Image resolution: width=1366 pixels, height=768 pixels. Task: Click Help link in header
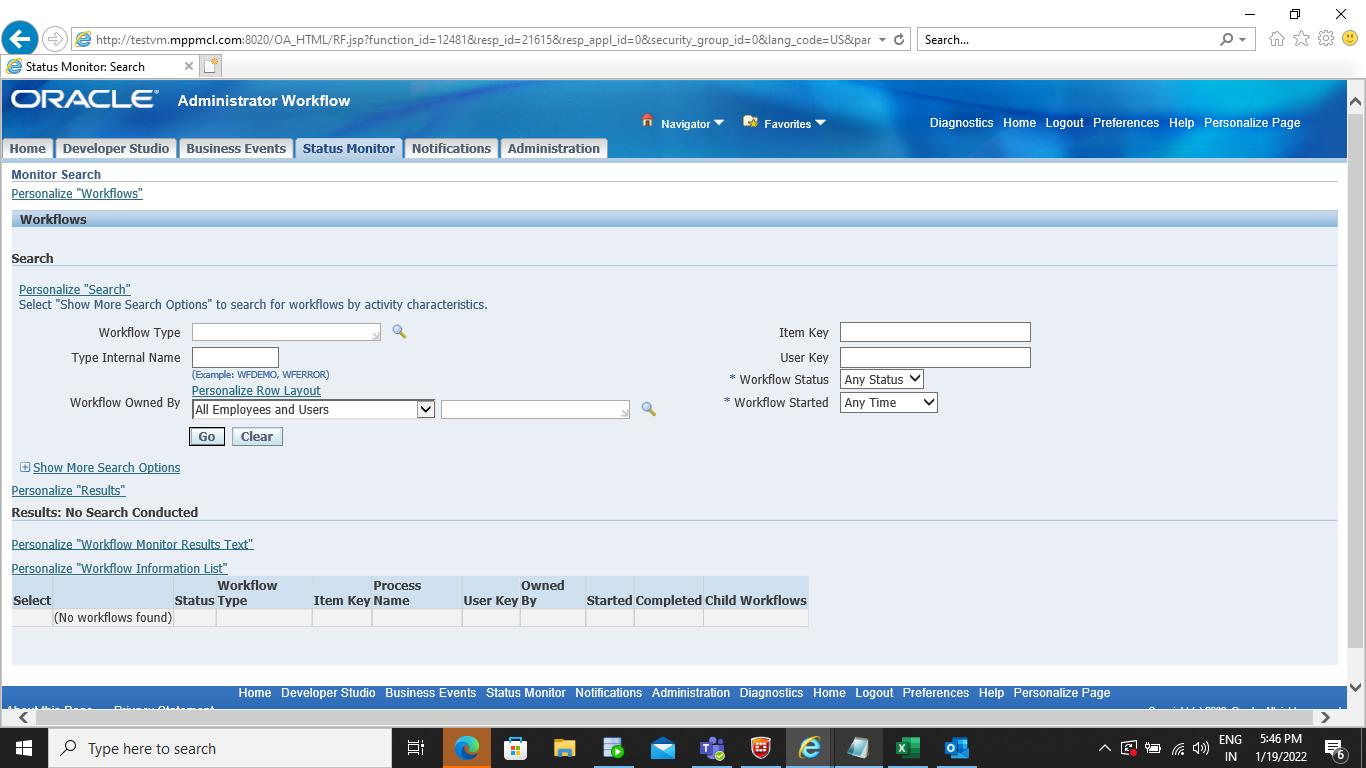[1181, 123]
